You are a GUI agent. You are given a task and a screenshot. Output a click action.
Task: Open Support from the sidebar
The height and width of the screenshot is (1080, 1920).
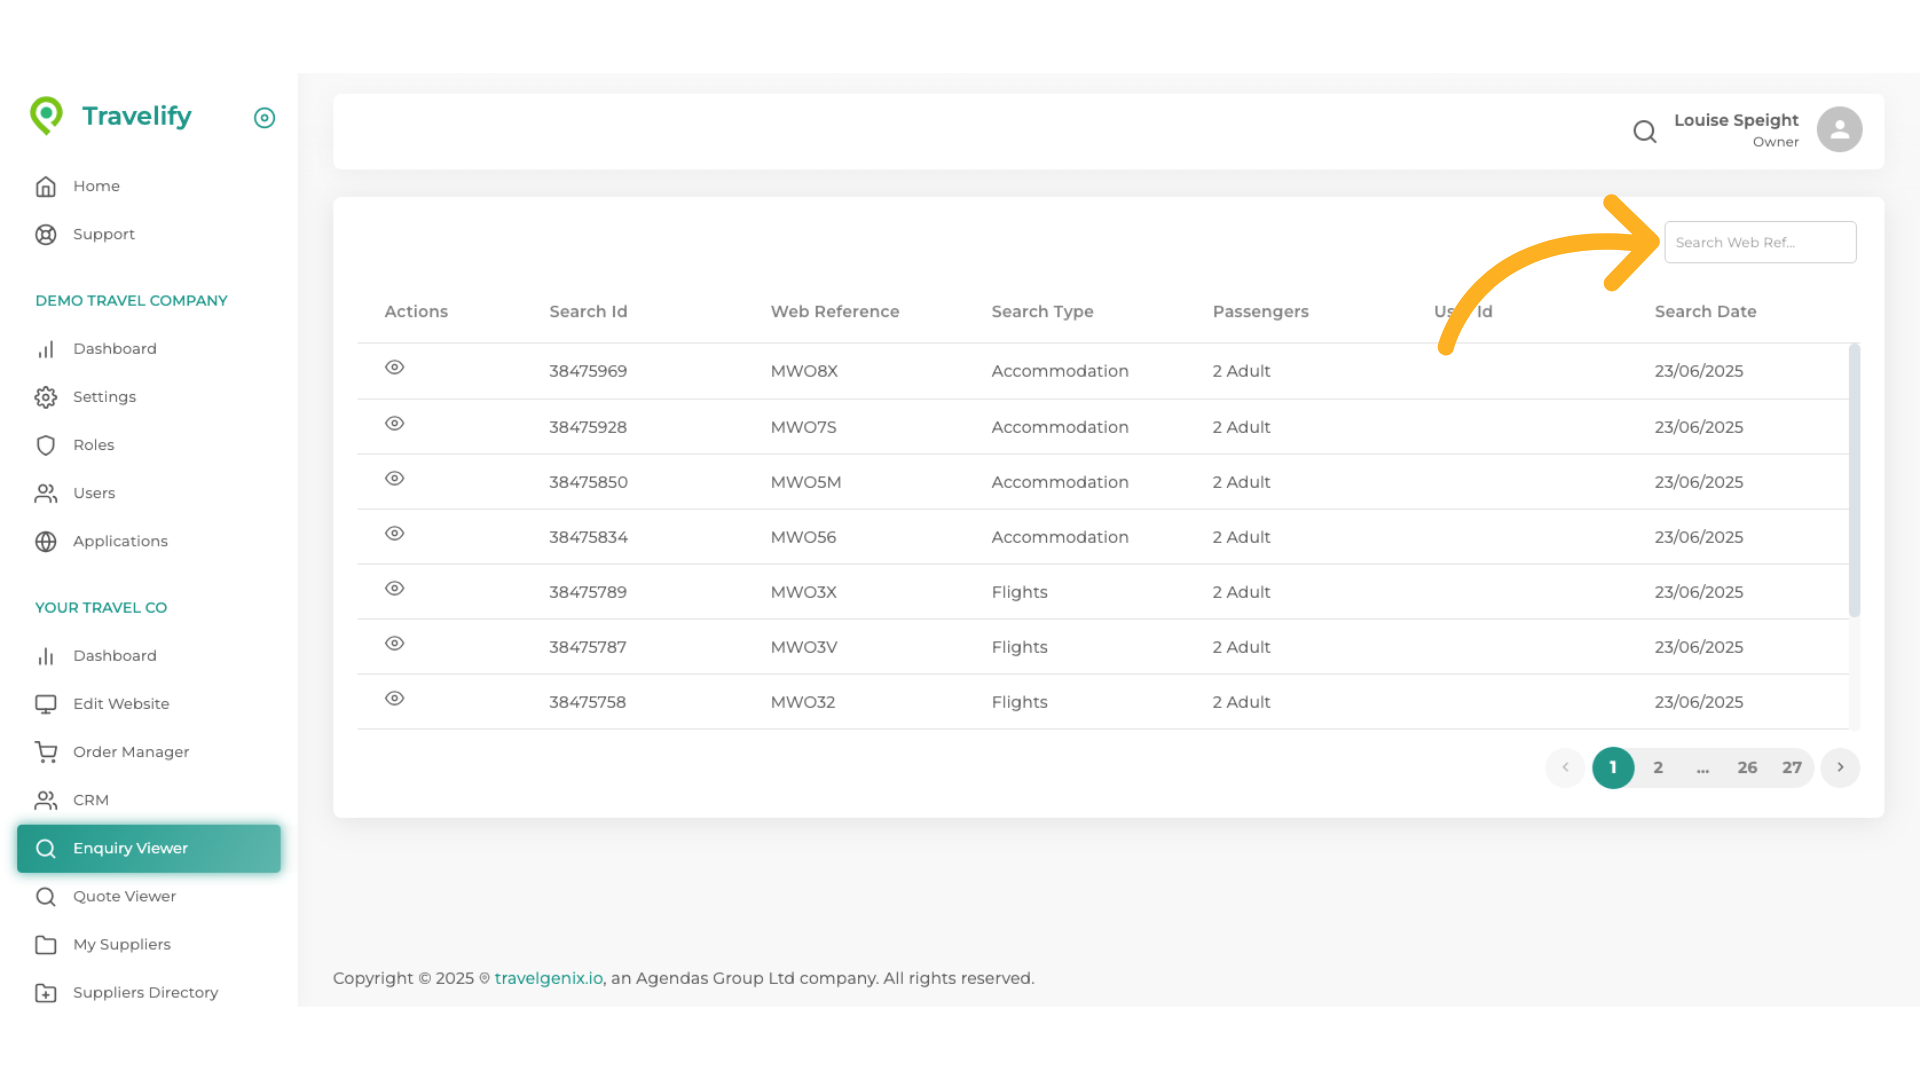coord(103,234)
